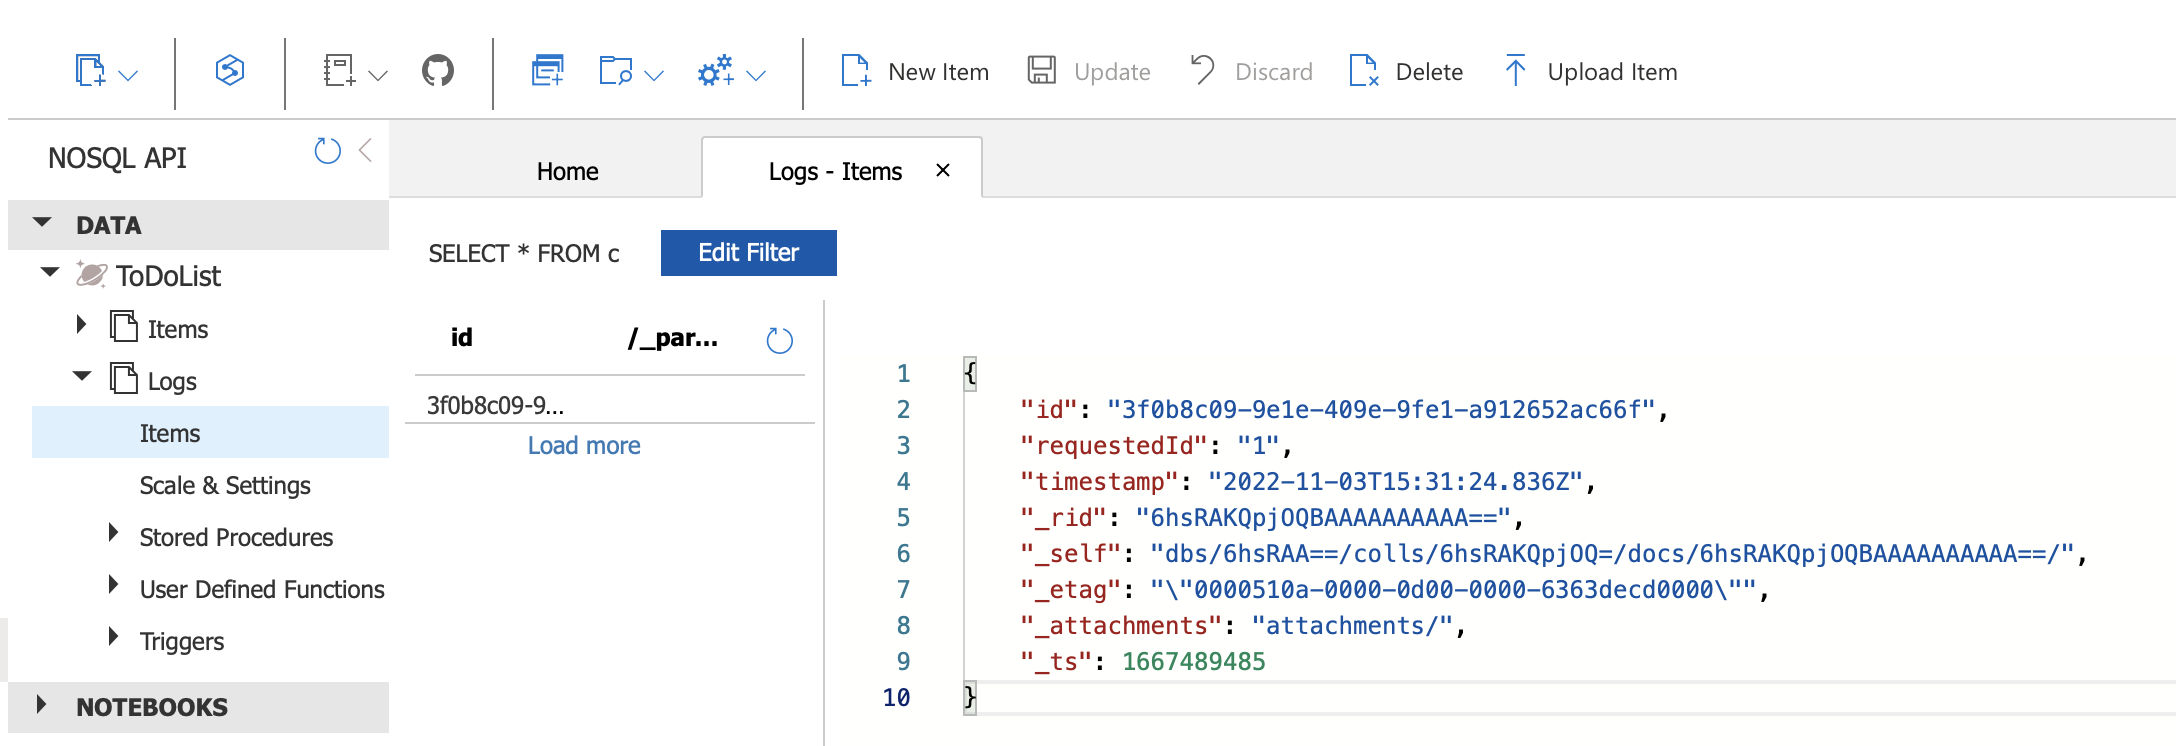Click the Update save button
Viewport: 2176px width, 746px height.
[x=1089, y=71]
